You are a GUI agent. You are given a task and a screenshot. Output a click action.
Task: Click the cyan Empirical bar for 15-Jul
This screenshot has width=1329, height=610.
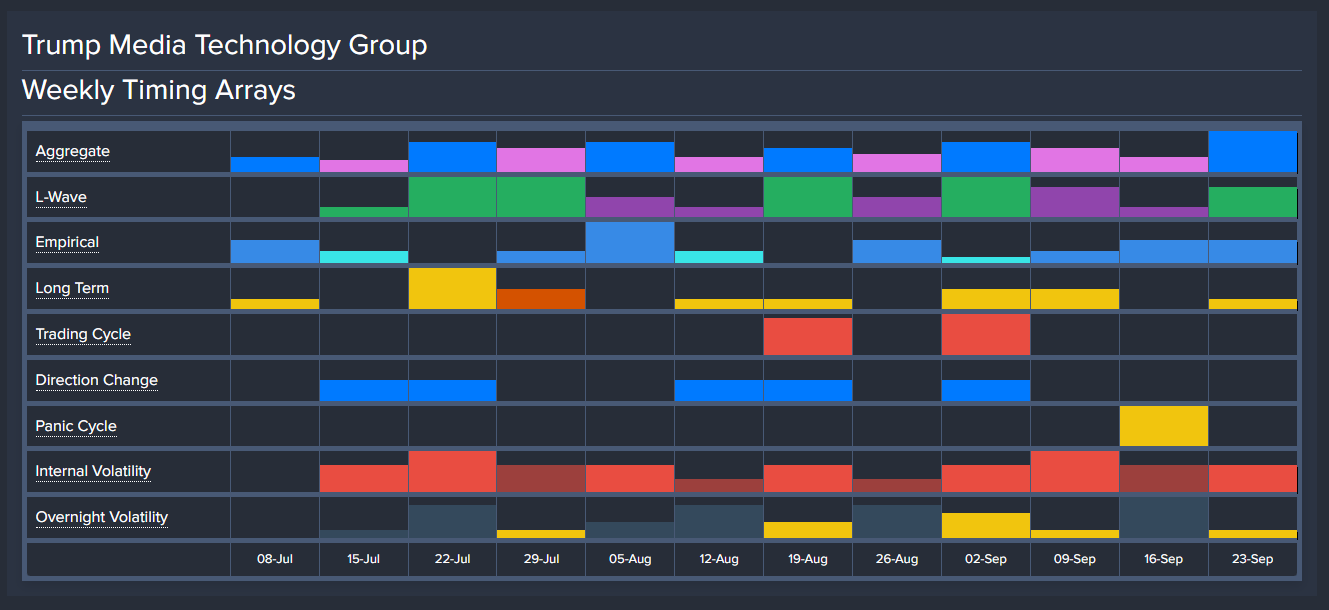[x=364, y=257]
